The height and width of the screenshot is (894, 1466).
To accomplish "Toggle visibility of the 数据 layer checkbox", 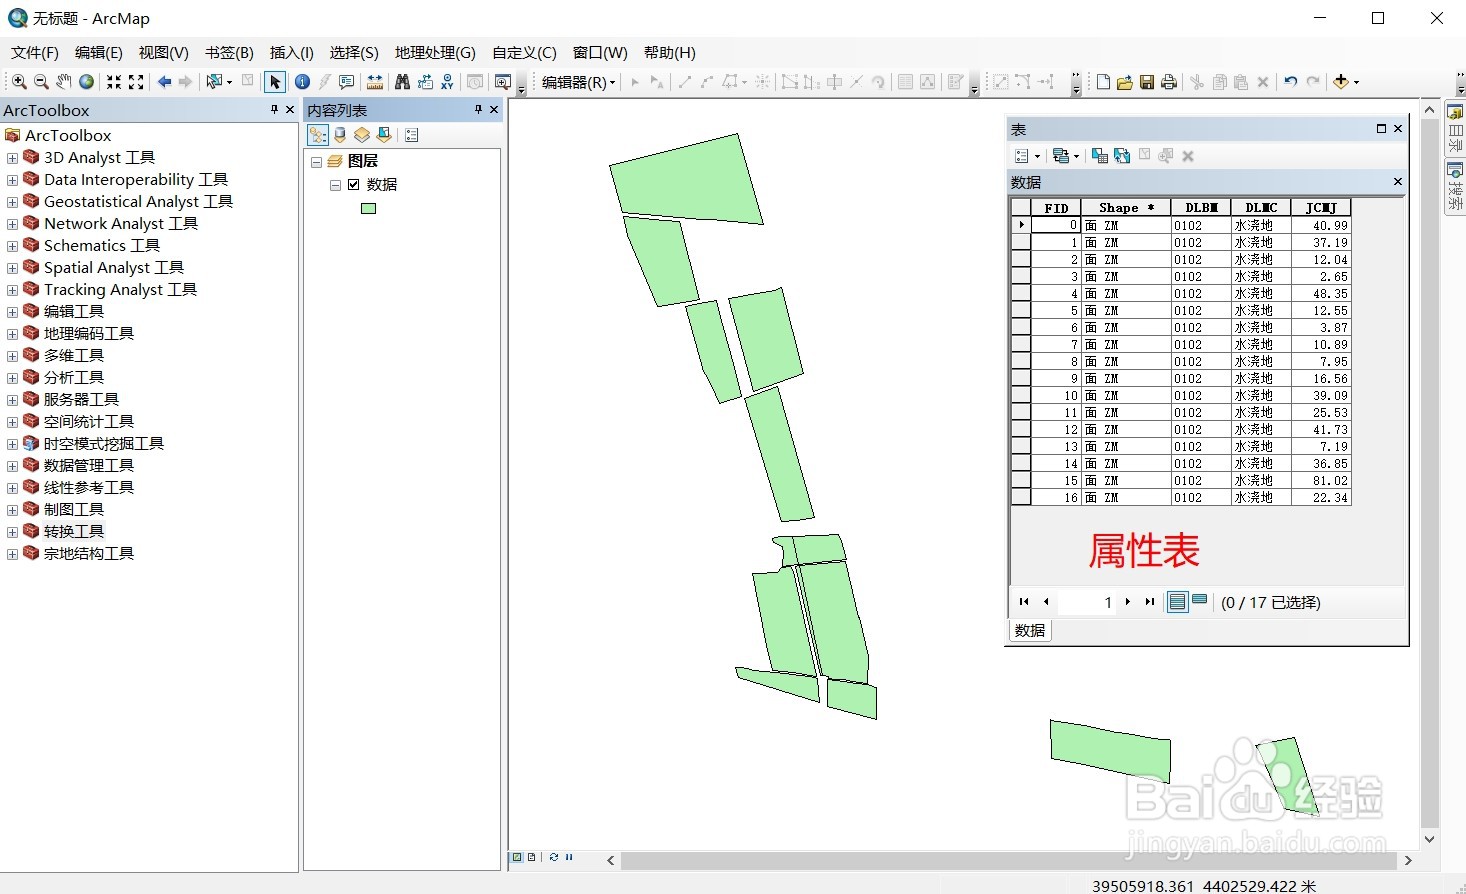I will coord(354,184).
